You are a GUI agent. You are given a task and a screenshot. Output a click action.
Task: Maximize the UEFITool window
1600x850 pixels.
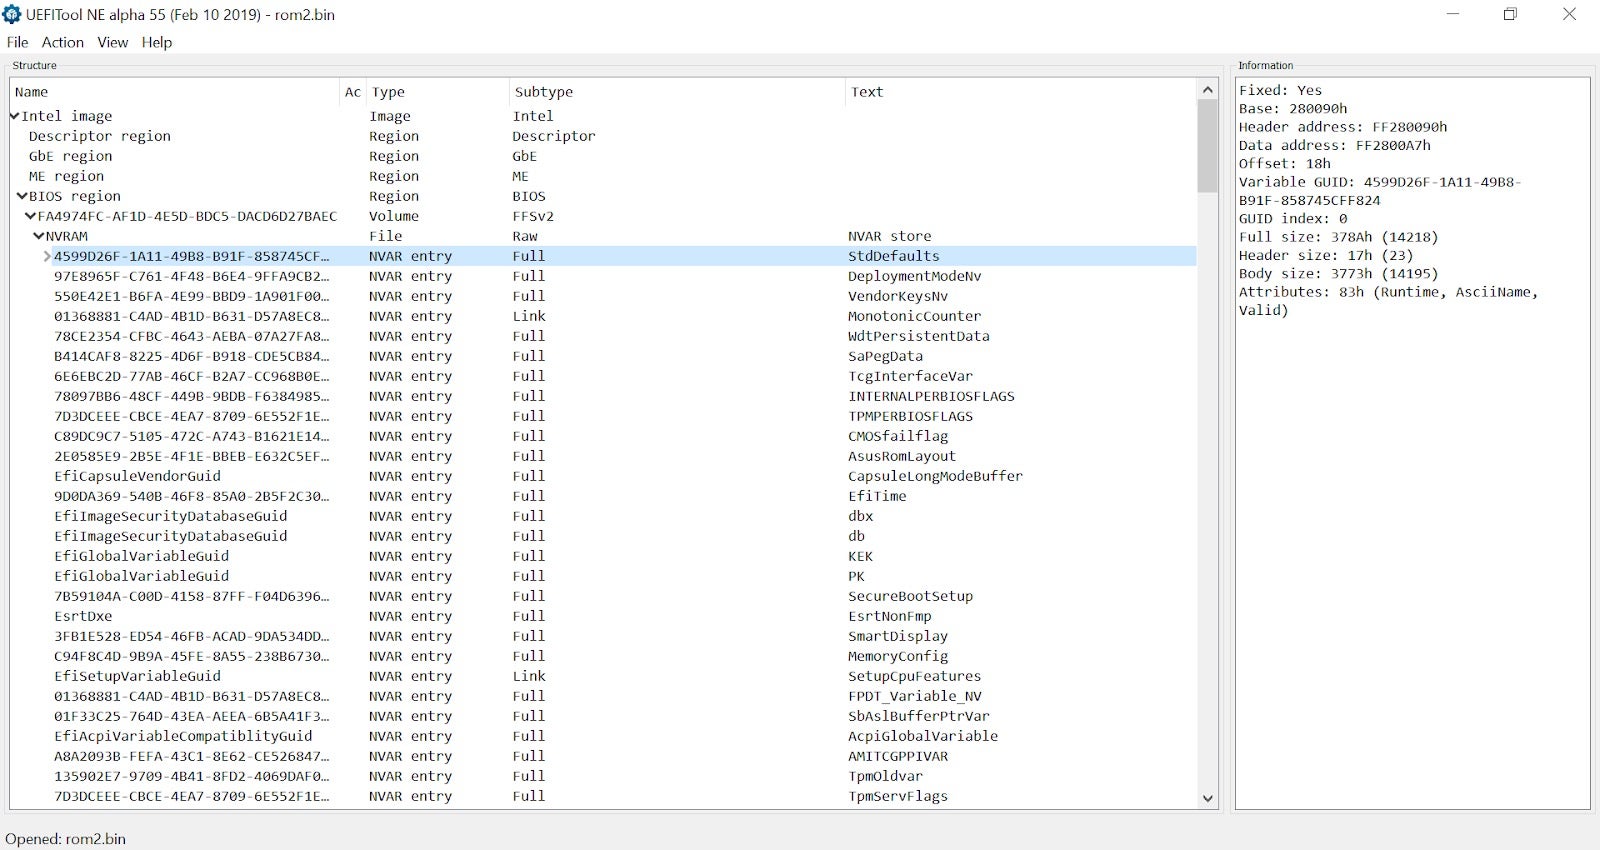click(1510, 14)
